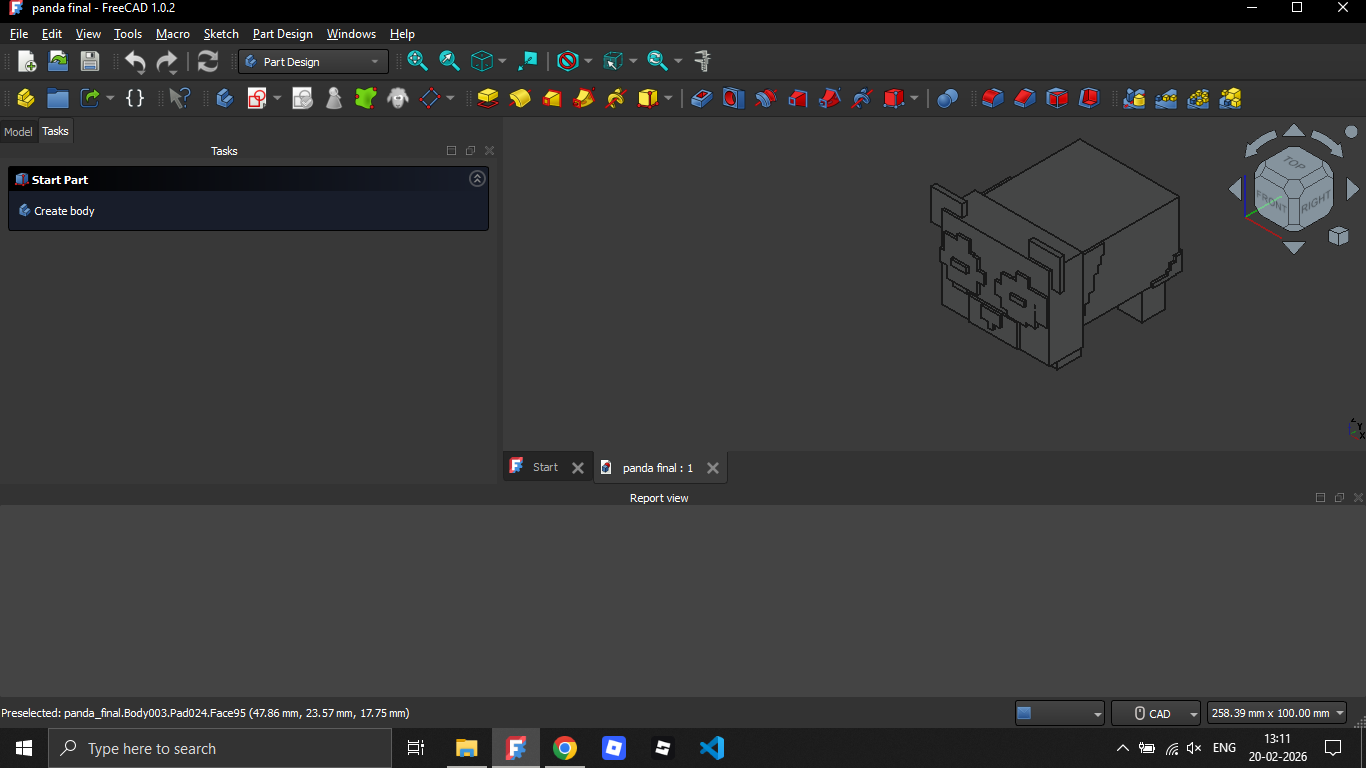Open the Variable Set braces icon
Viewport: 1366px width, 768px height.
click(x=135, y=98)
